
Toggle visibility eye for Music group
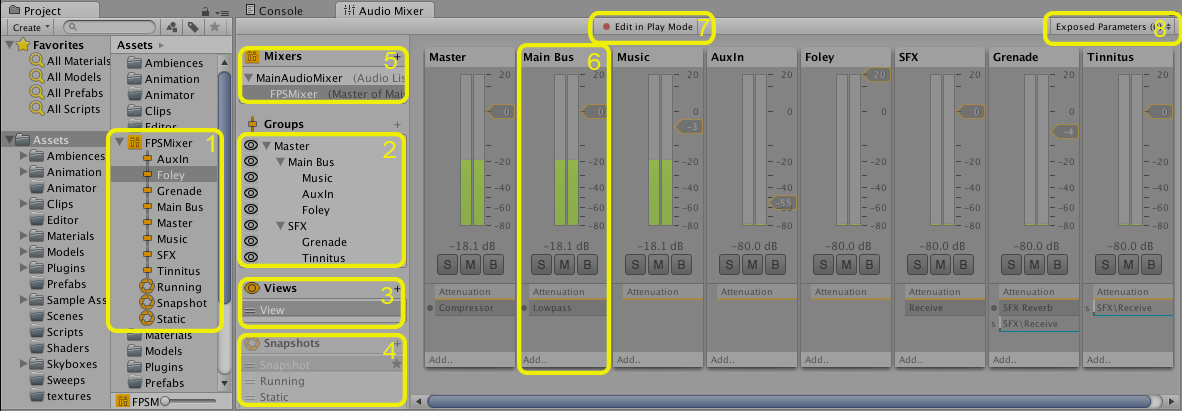tap(251, 178)
